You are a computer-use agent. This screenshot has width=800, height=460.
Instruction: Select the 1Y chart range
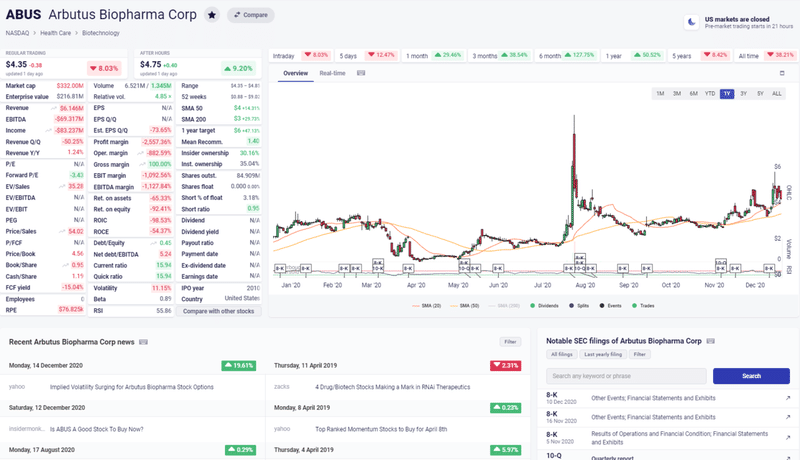(x=727, y=94)
